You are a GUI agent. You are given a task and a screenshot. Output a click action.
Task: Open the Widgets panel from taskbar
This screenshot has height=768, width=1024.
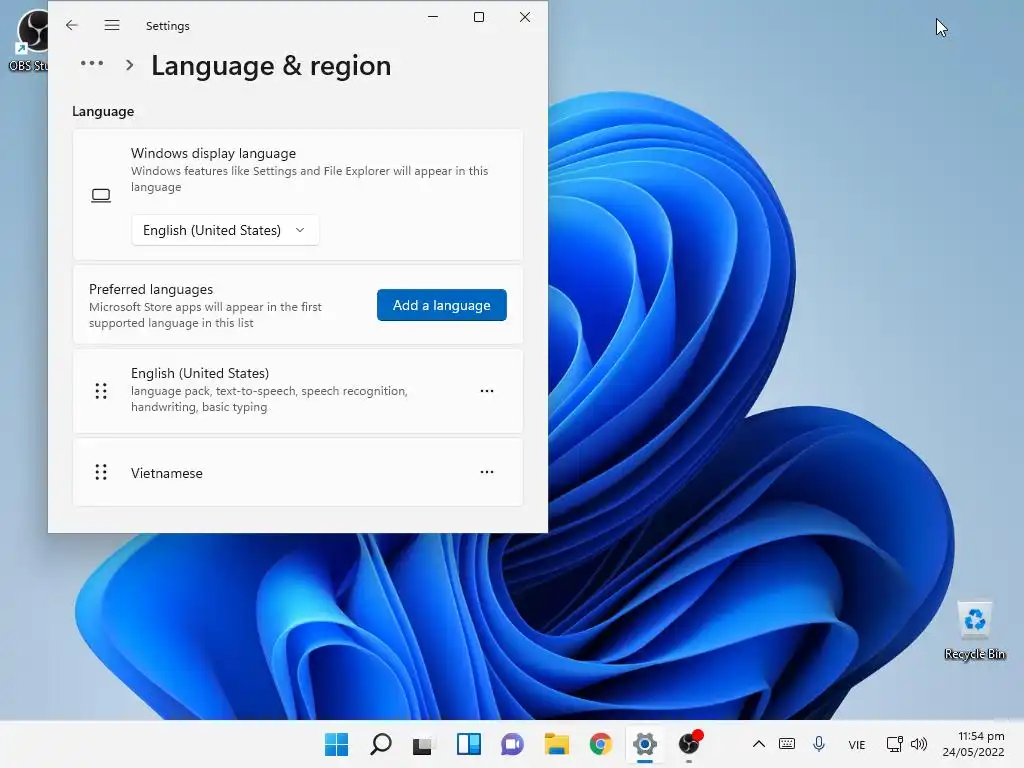pos(468,744)
